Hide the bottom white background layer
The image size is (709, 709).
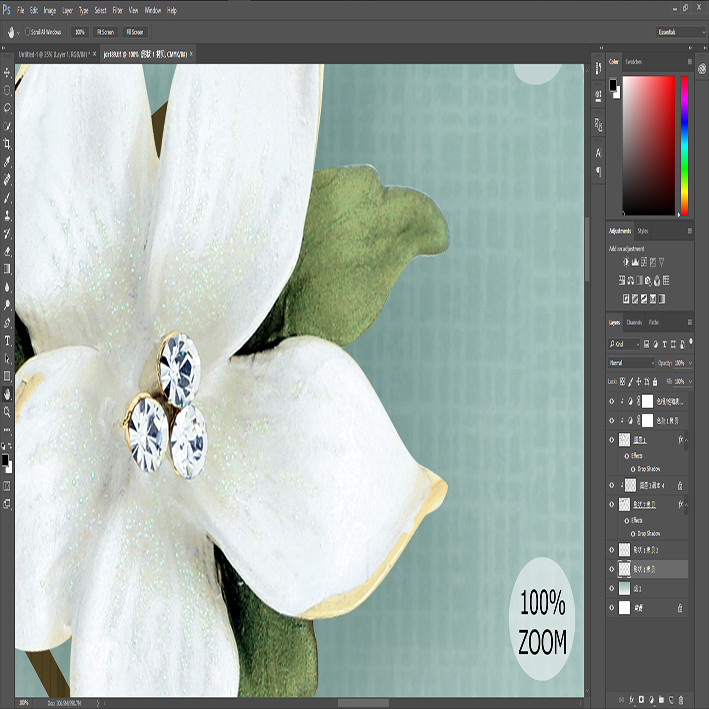[x=612, y=608]
